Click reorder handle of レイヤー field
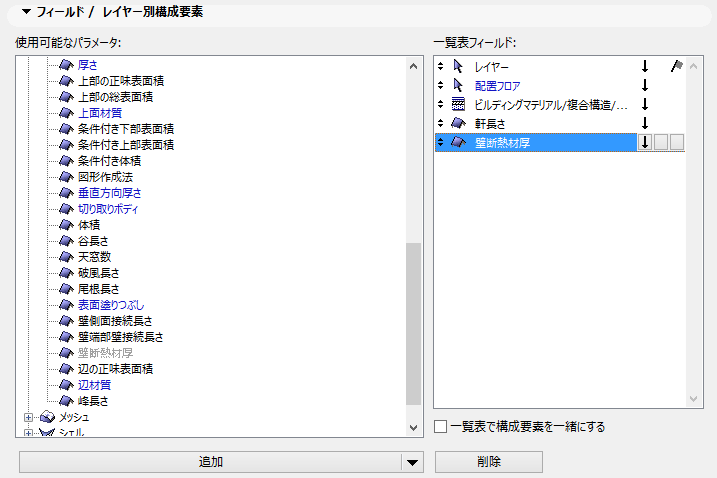Image resolution: width=717 pixels, height=478 pixels. click(x=440, y=67)
